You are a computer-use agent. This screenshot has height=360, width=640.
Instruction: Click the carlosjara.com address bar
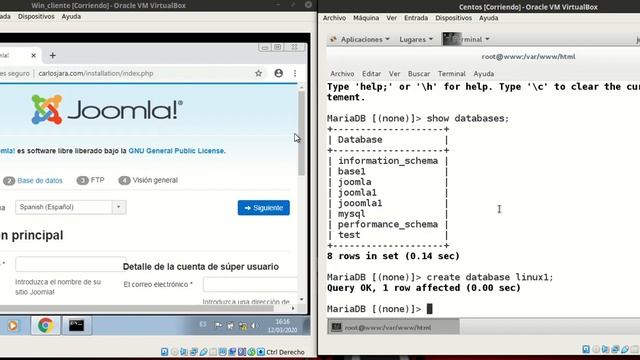pyautogui.click(x=96, y=73)
